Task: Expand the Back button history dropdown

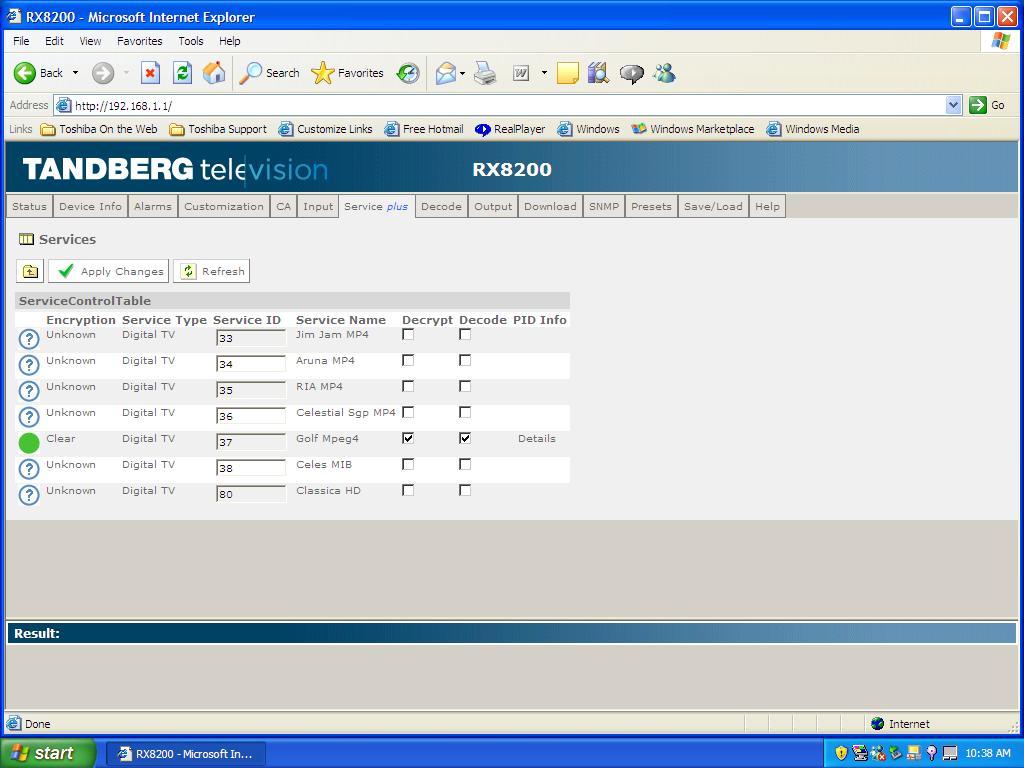Action: coord(75,73)
